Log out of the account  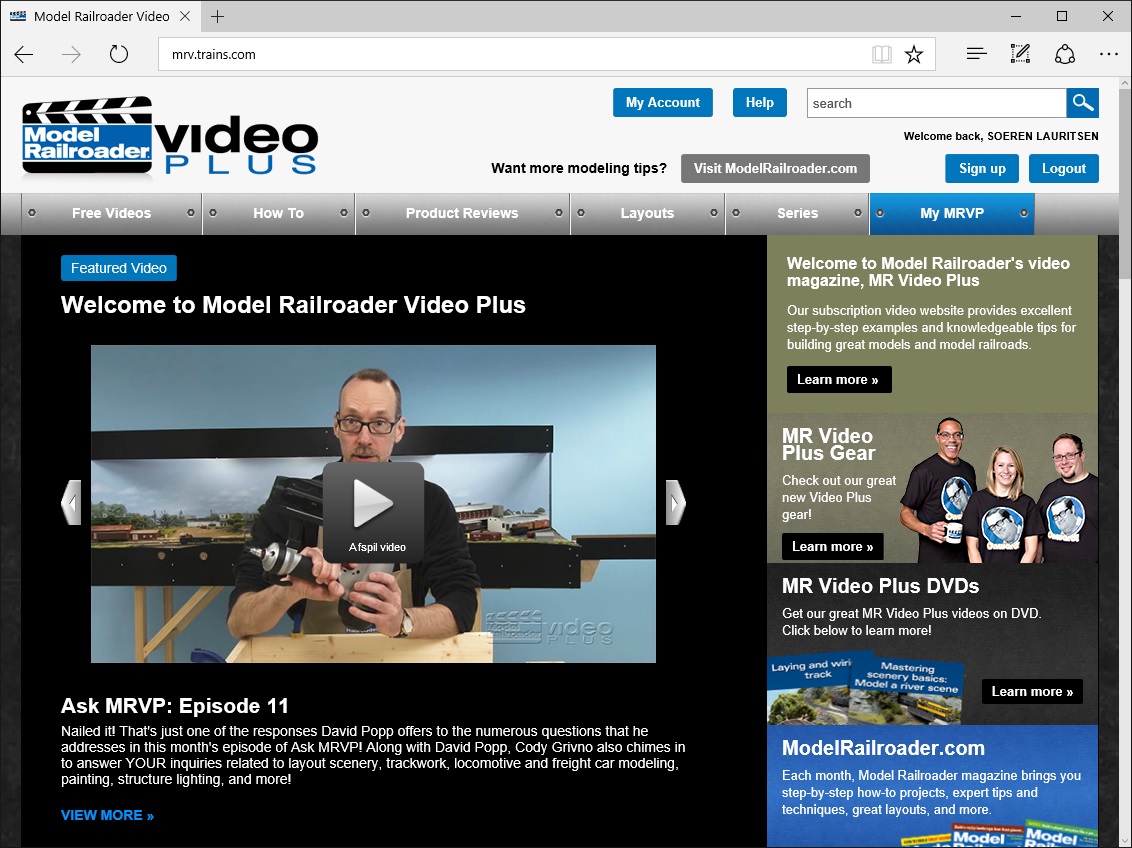1063,168
